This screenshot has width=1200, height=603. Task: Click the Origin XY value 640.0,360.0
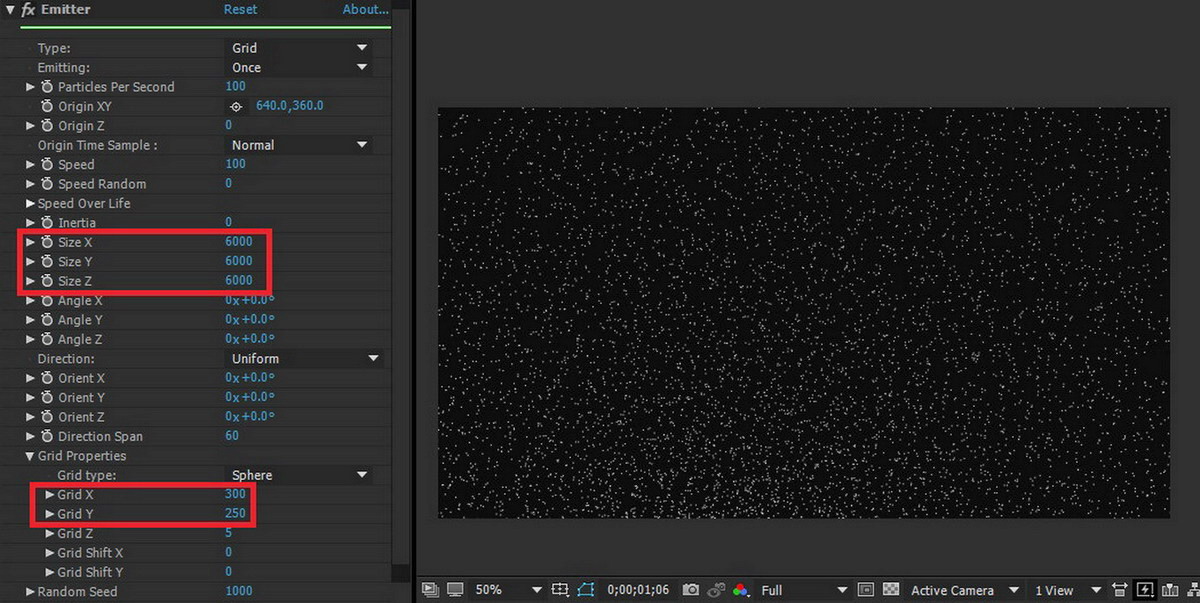pos(290,106)
